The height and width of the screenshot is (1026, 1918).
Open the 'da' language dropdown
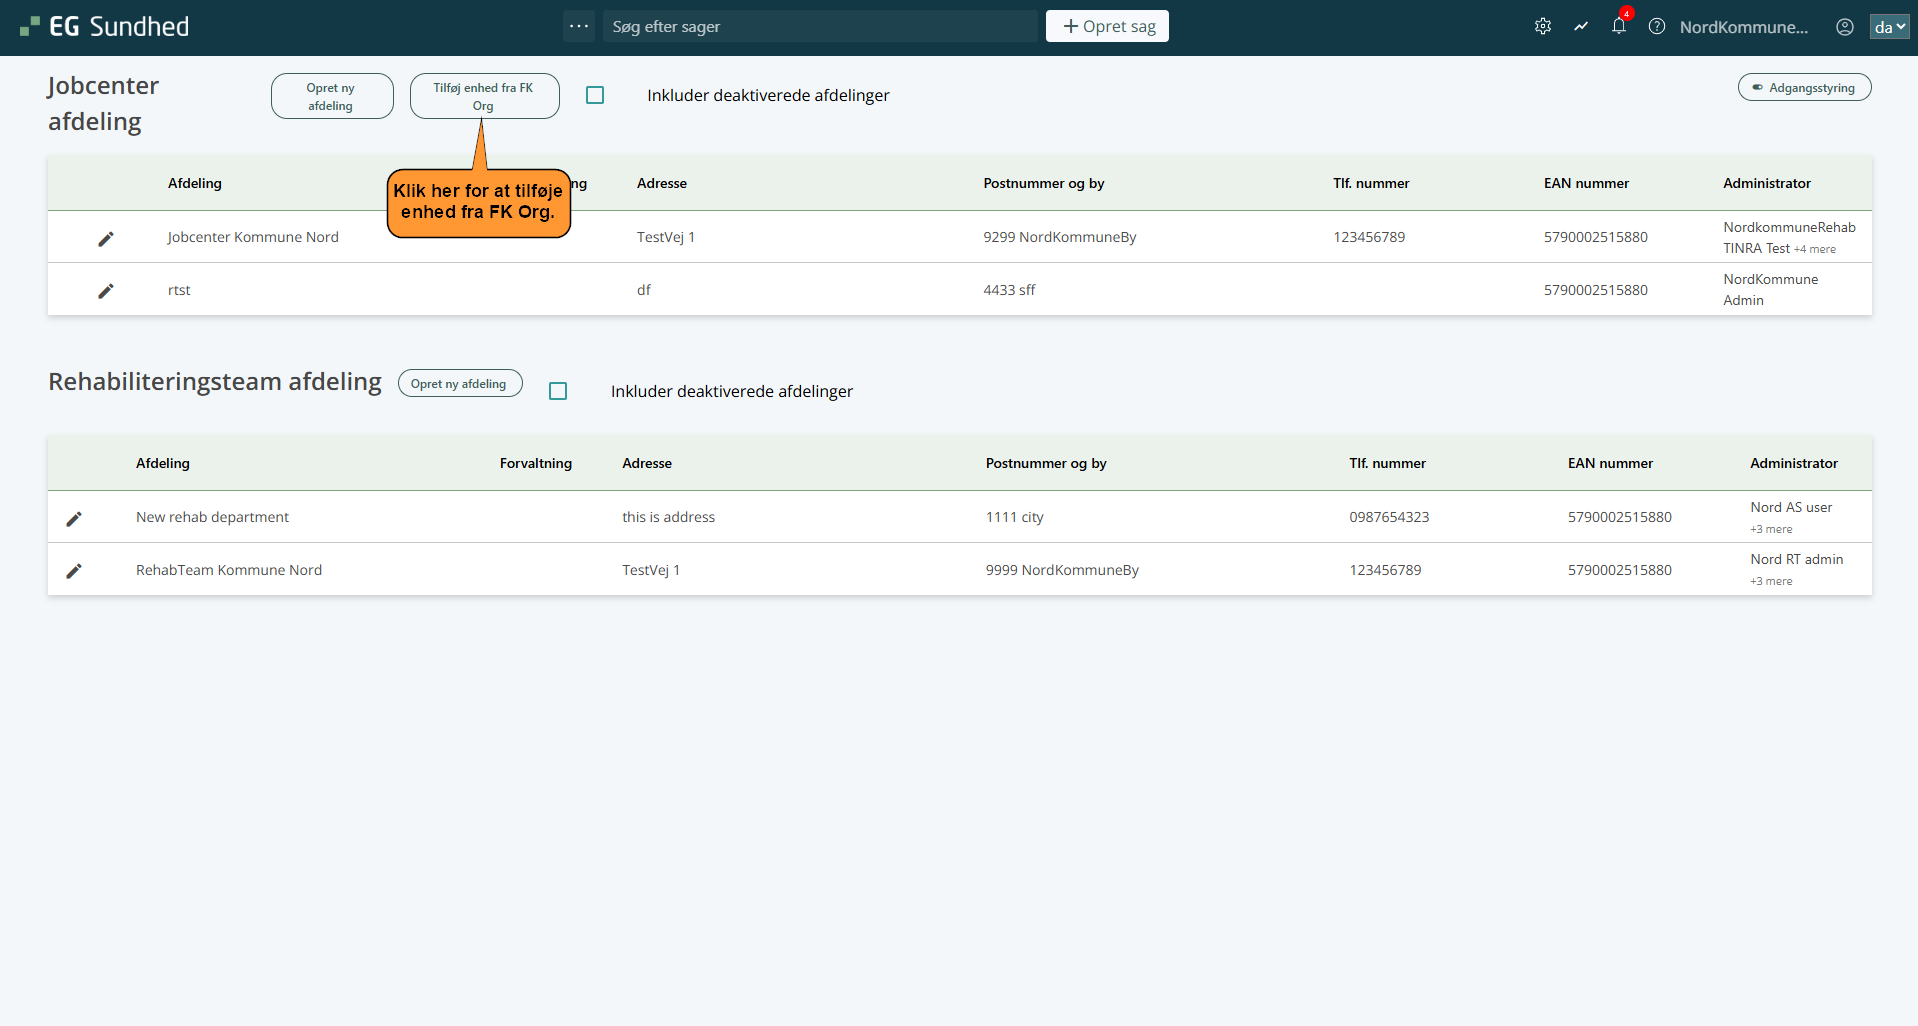tap(1888, 27)
